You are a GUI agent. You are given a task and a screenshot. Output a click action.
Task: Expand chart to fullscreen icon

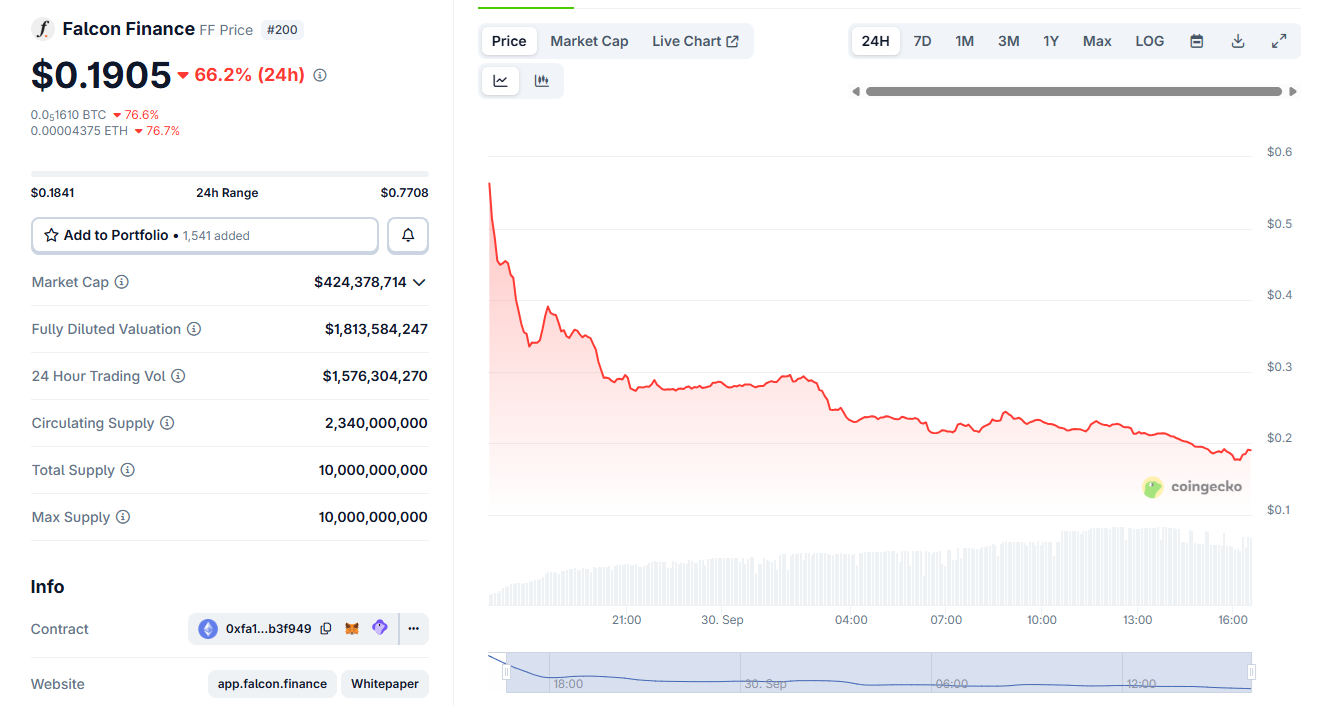(x=1279, y=41)
